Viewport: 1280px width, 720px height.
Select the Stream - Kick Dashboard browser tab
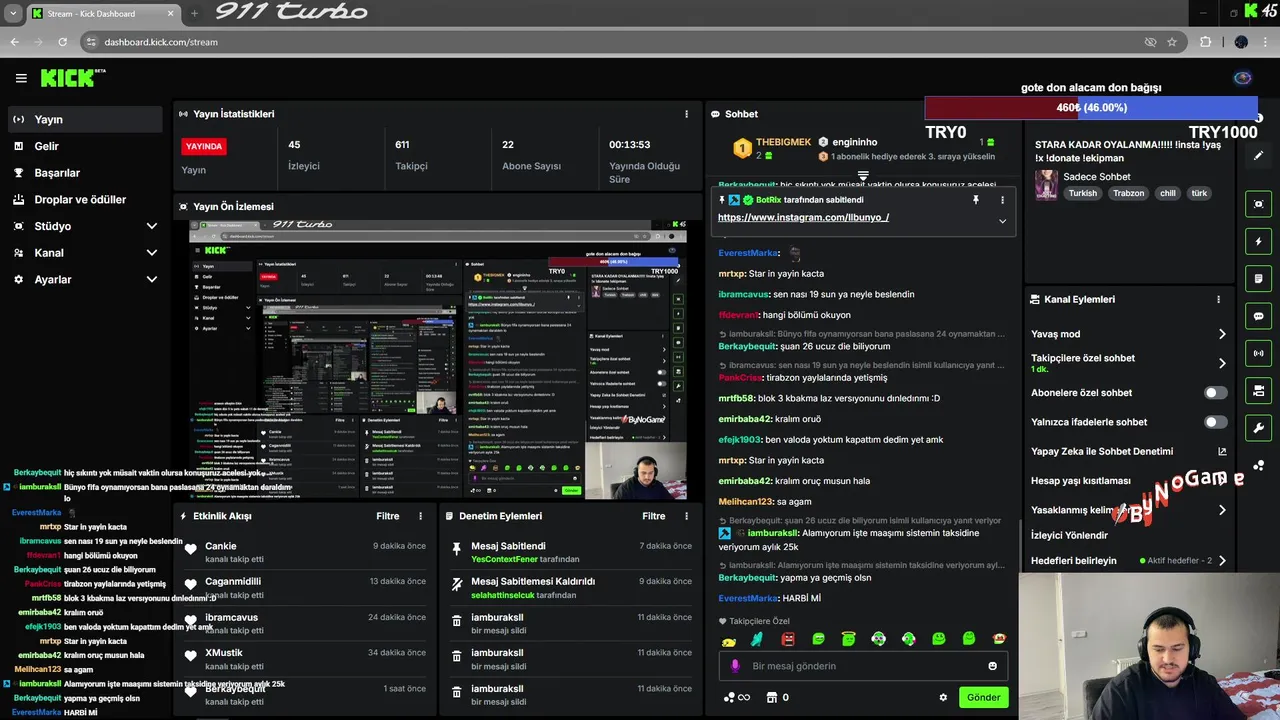[102, 14]
